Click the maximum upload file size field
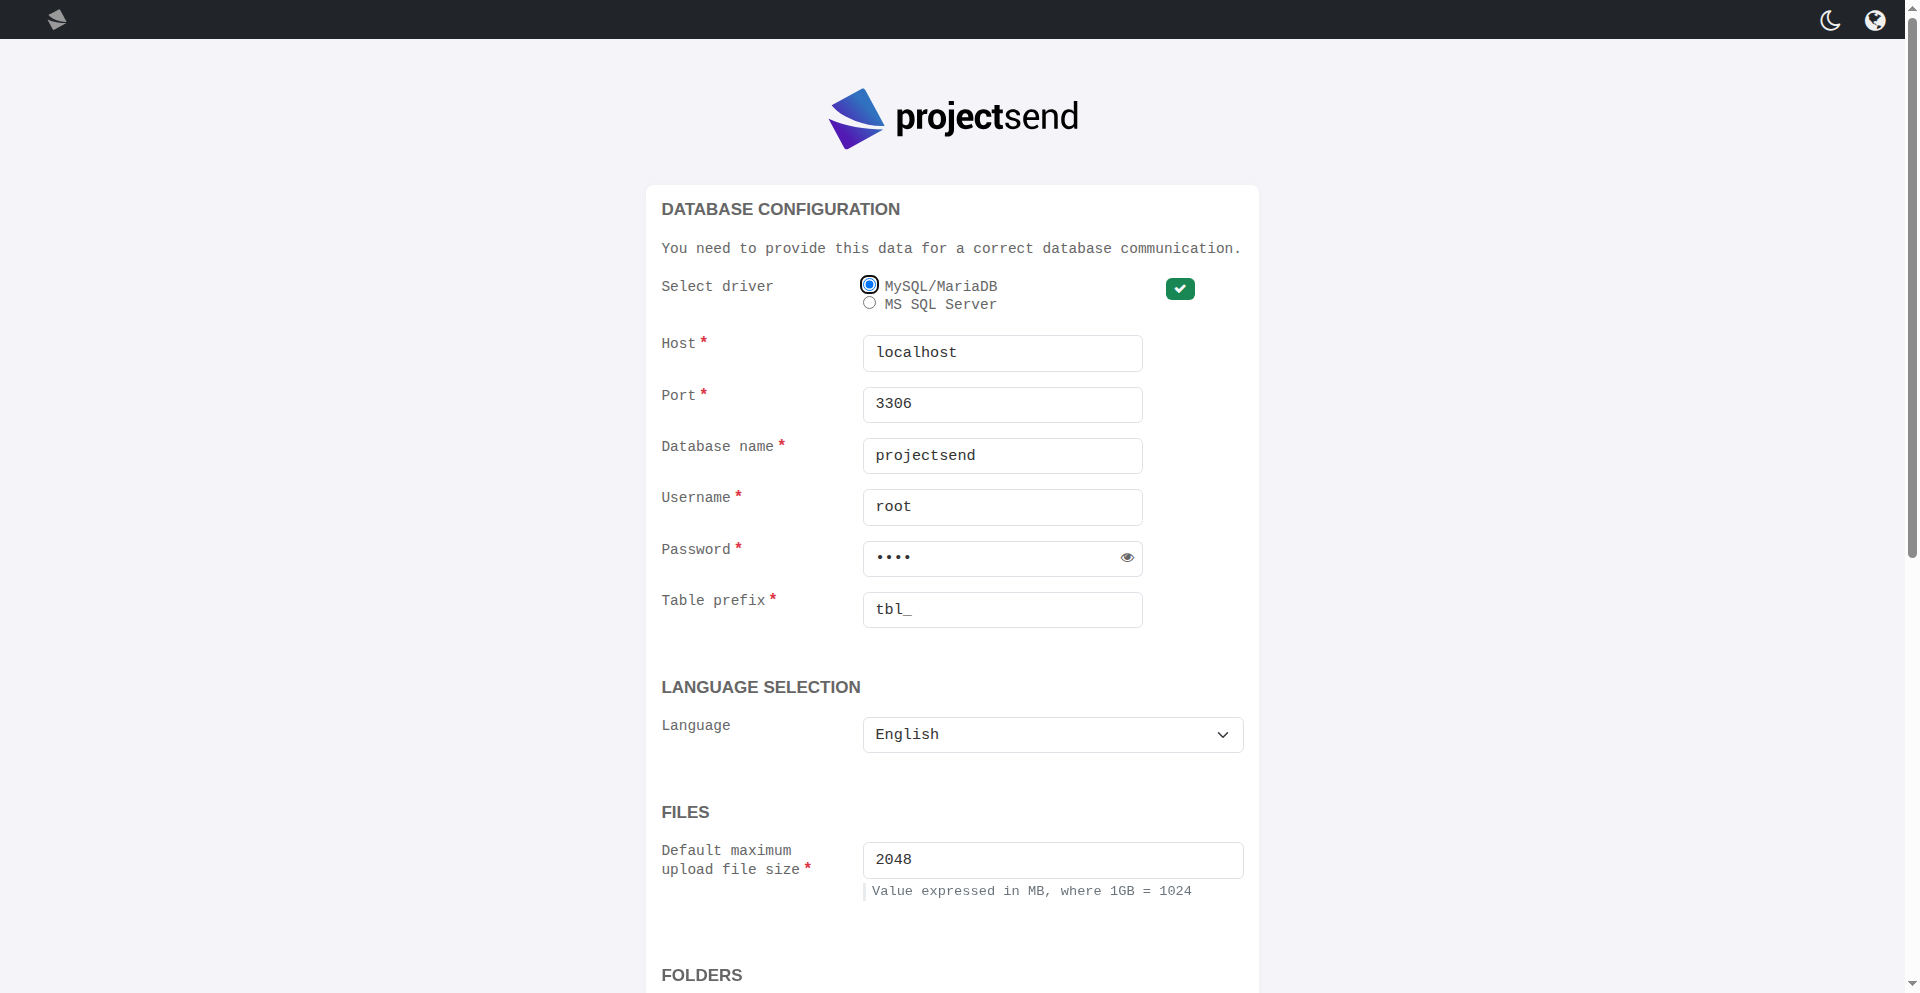 point(1052,860)
